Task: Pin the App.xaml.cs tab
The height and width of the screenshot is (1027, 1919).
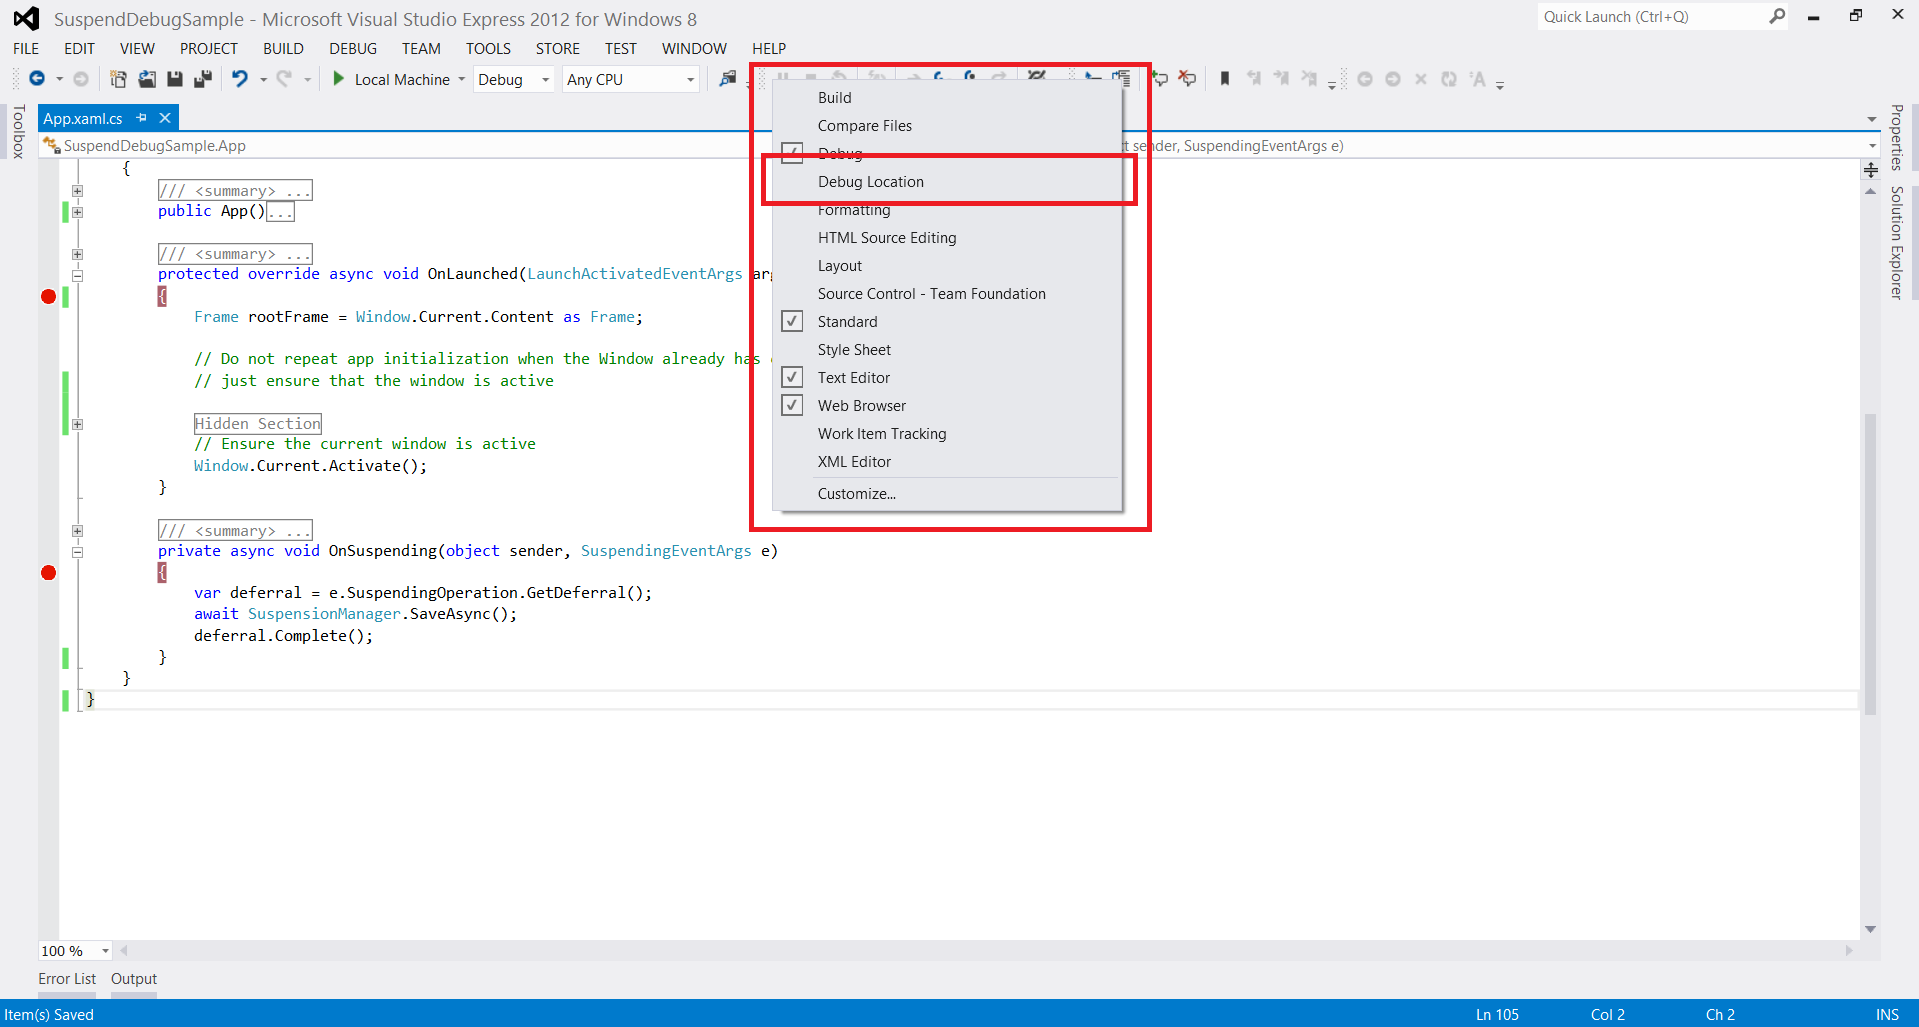Action: [x=142, y=118]
